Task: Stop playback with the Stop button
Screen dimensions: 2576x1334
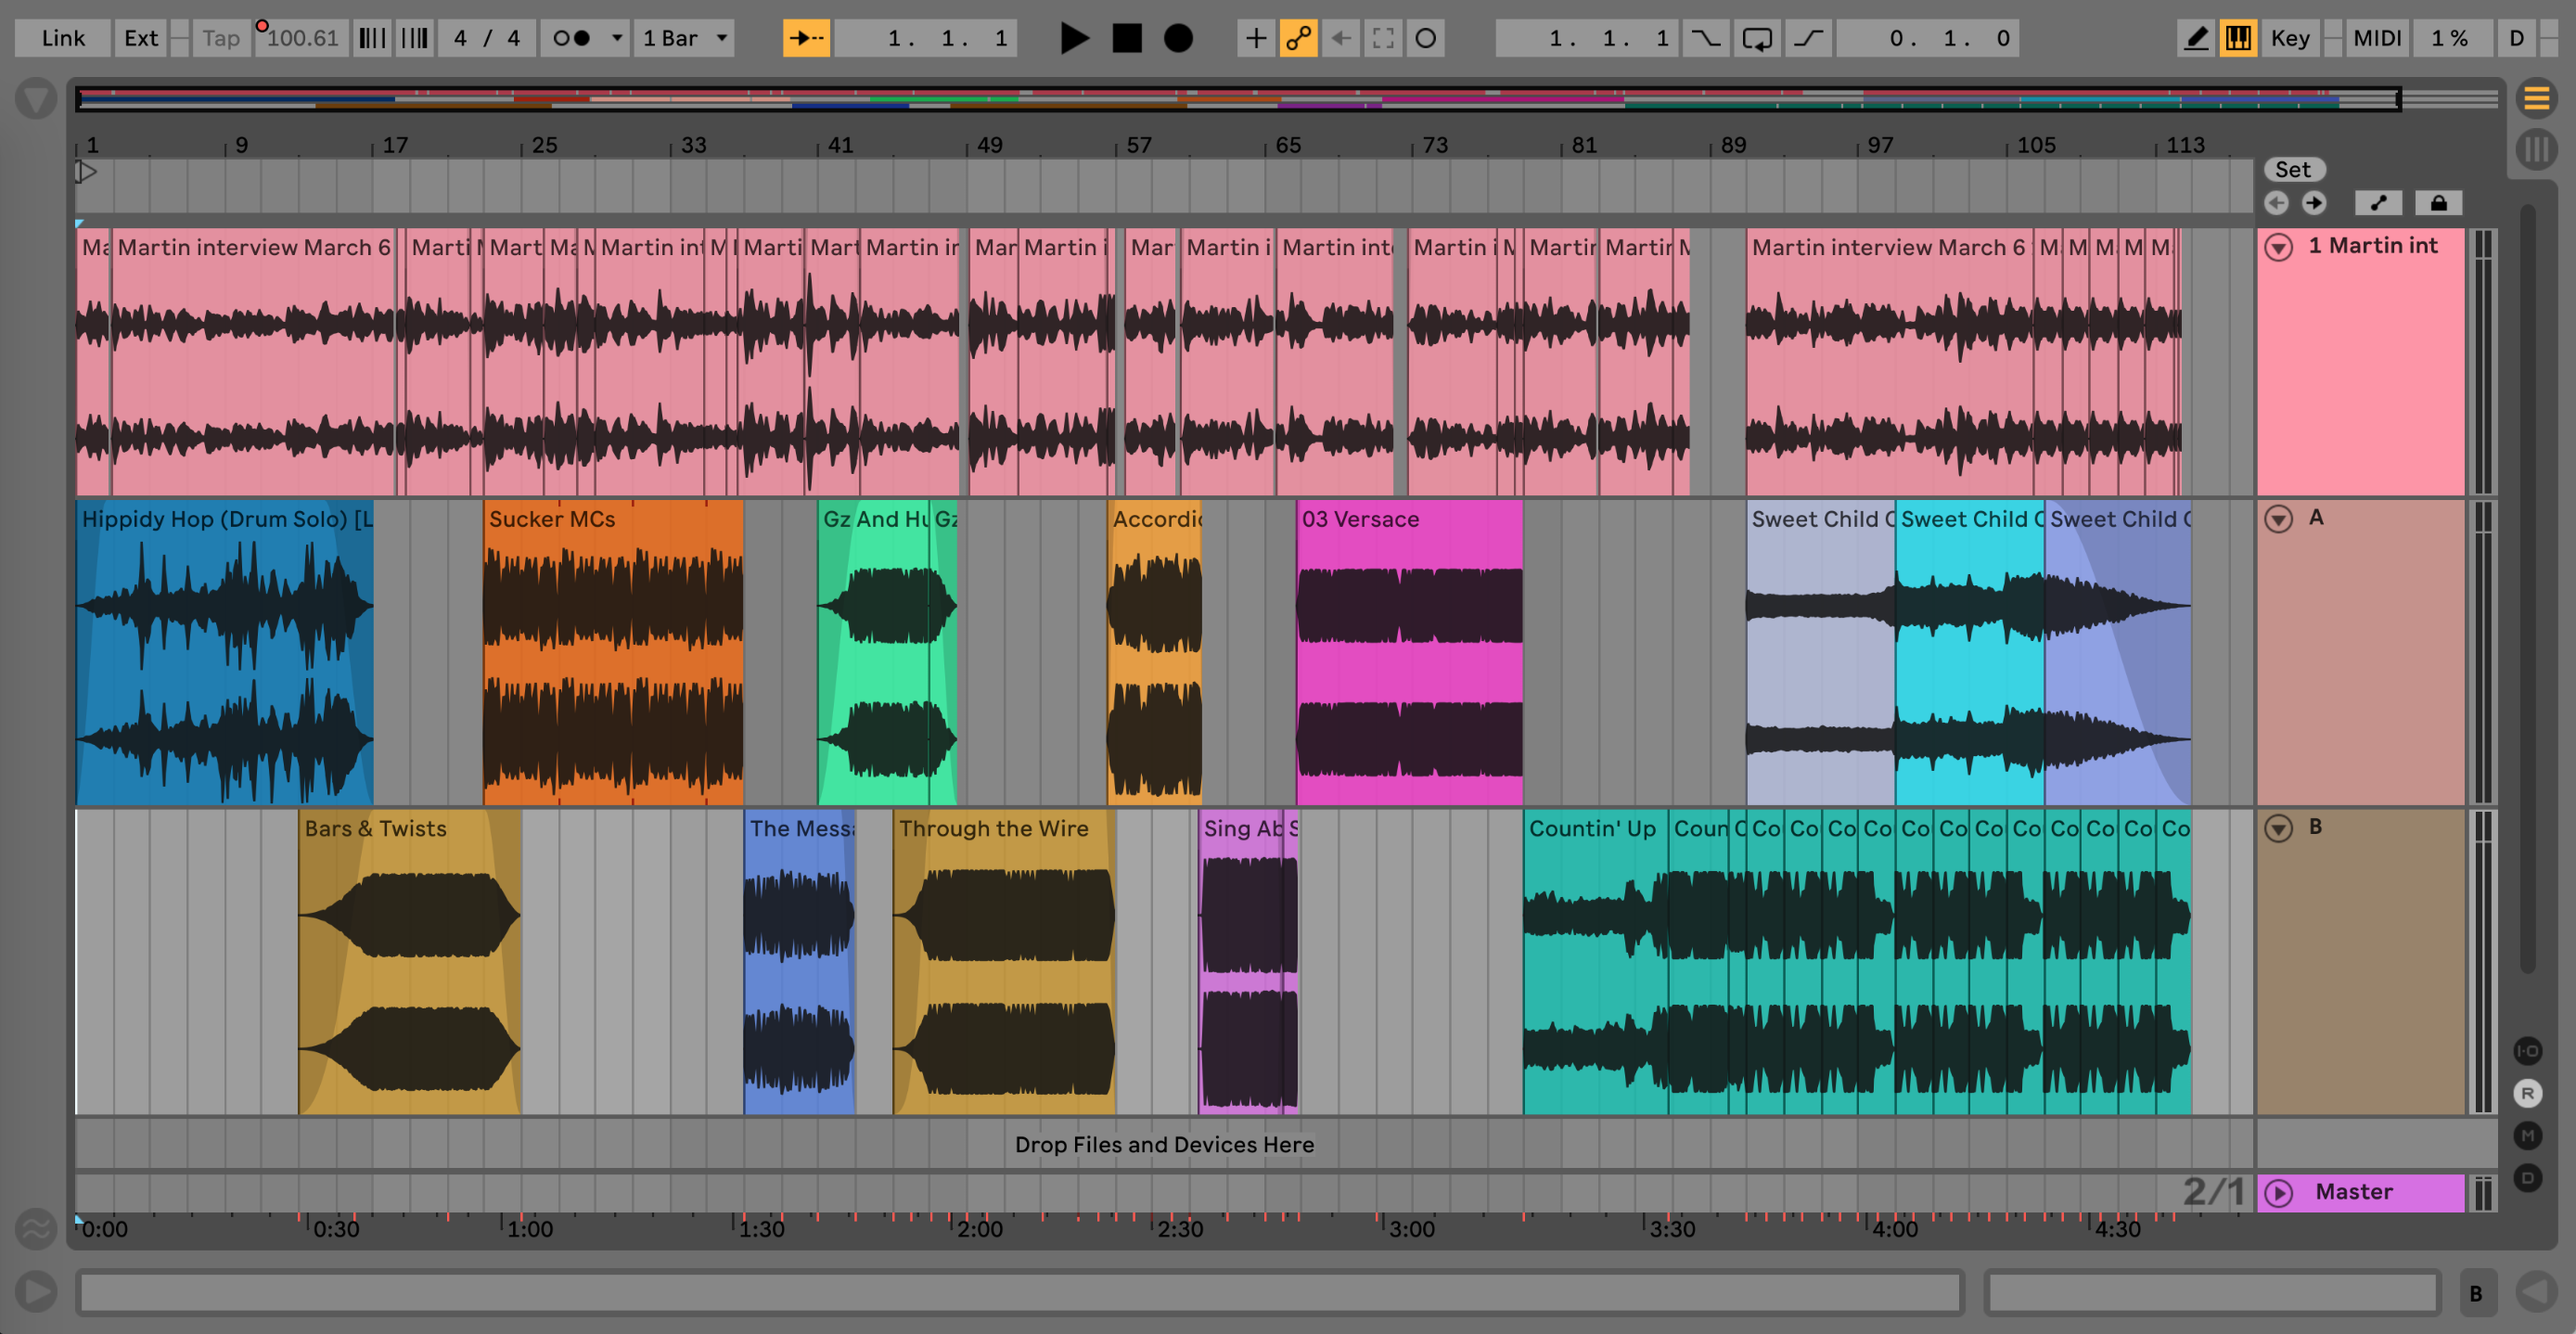Action: pos(1127,38)
